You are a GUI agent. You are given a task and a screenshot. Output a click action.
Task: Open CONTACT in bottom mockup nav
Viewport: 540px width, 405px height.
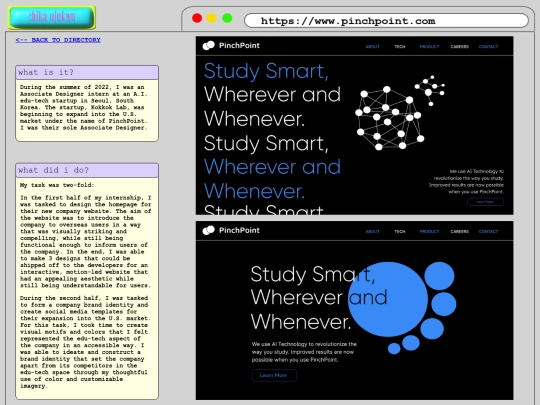[488, 231]
